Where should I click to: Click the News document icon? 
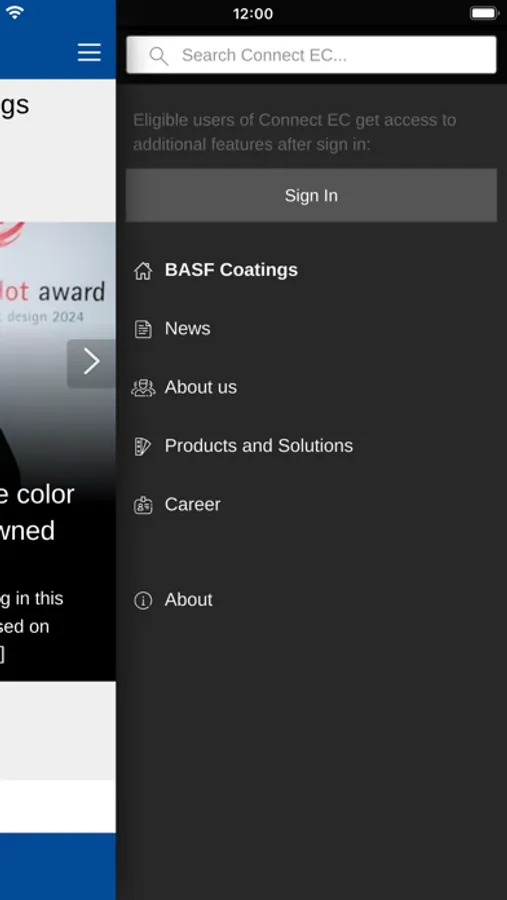coord(143,329)
